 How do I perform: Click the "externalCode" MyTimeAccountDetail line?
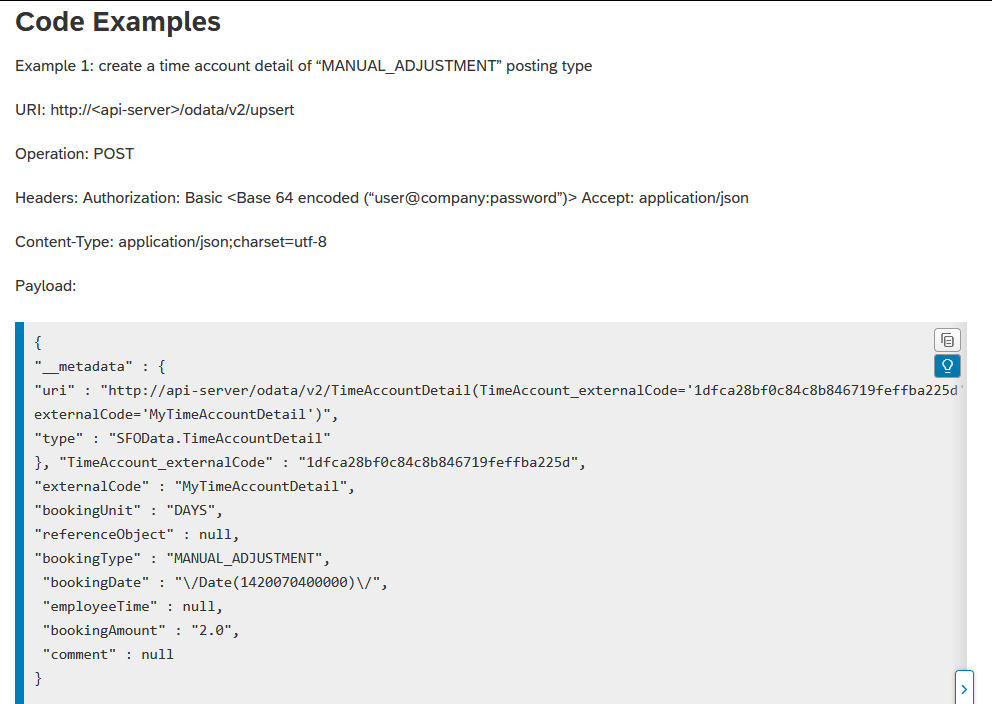(194, 486)
